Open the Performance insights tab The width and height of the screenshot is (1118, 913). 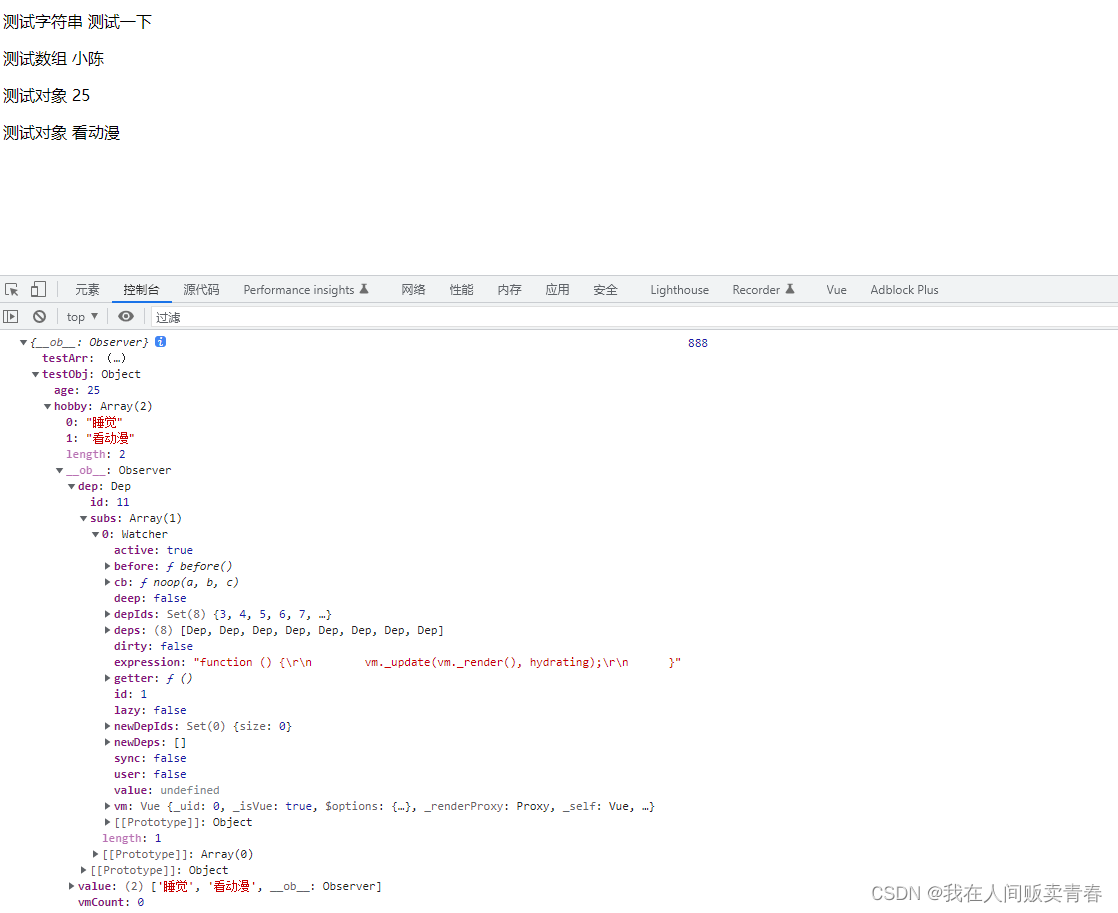click(x=306, y=290)
